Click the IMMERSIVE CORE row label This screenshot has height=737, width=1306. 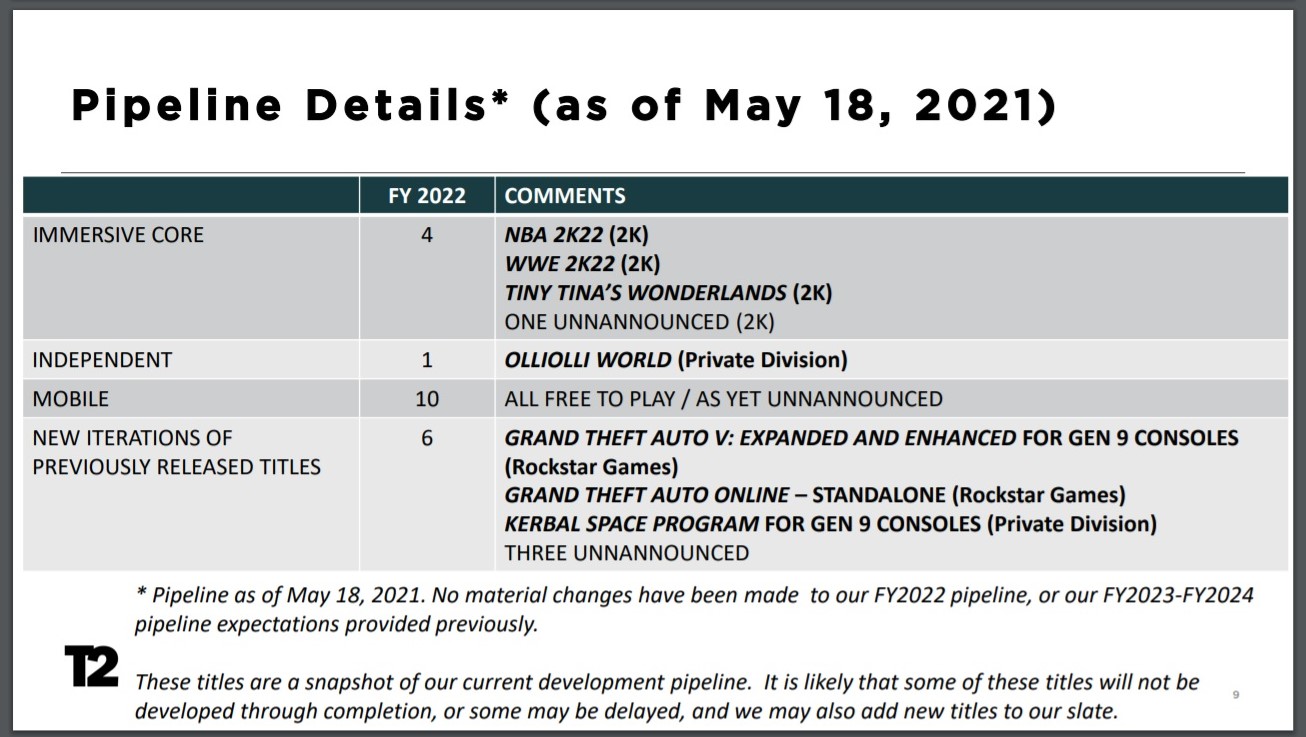coord(118,235)
